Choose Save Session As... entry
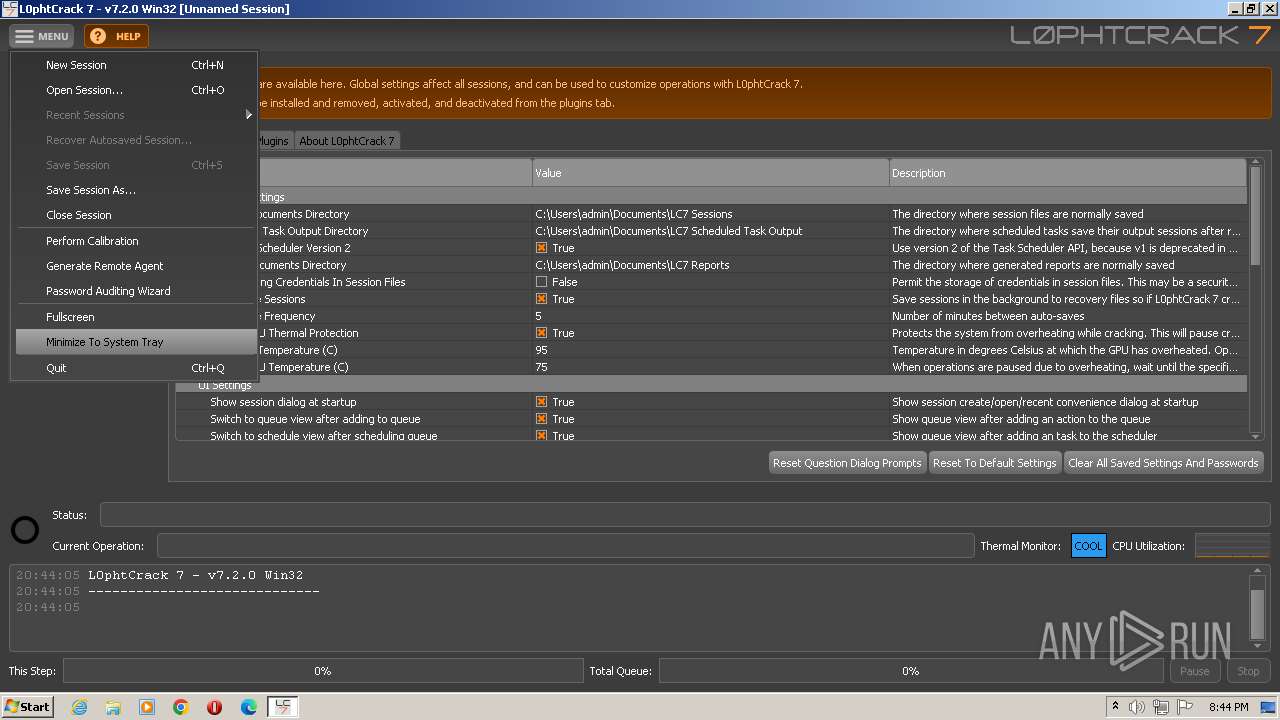 (x=136, y=190)
